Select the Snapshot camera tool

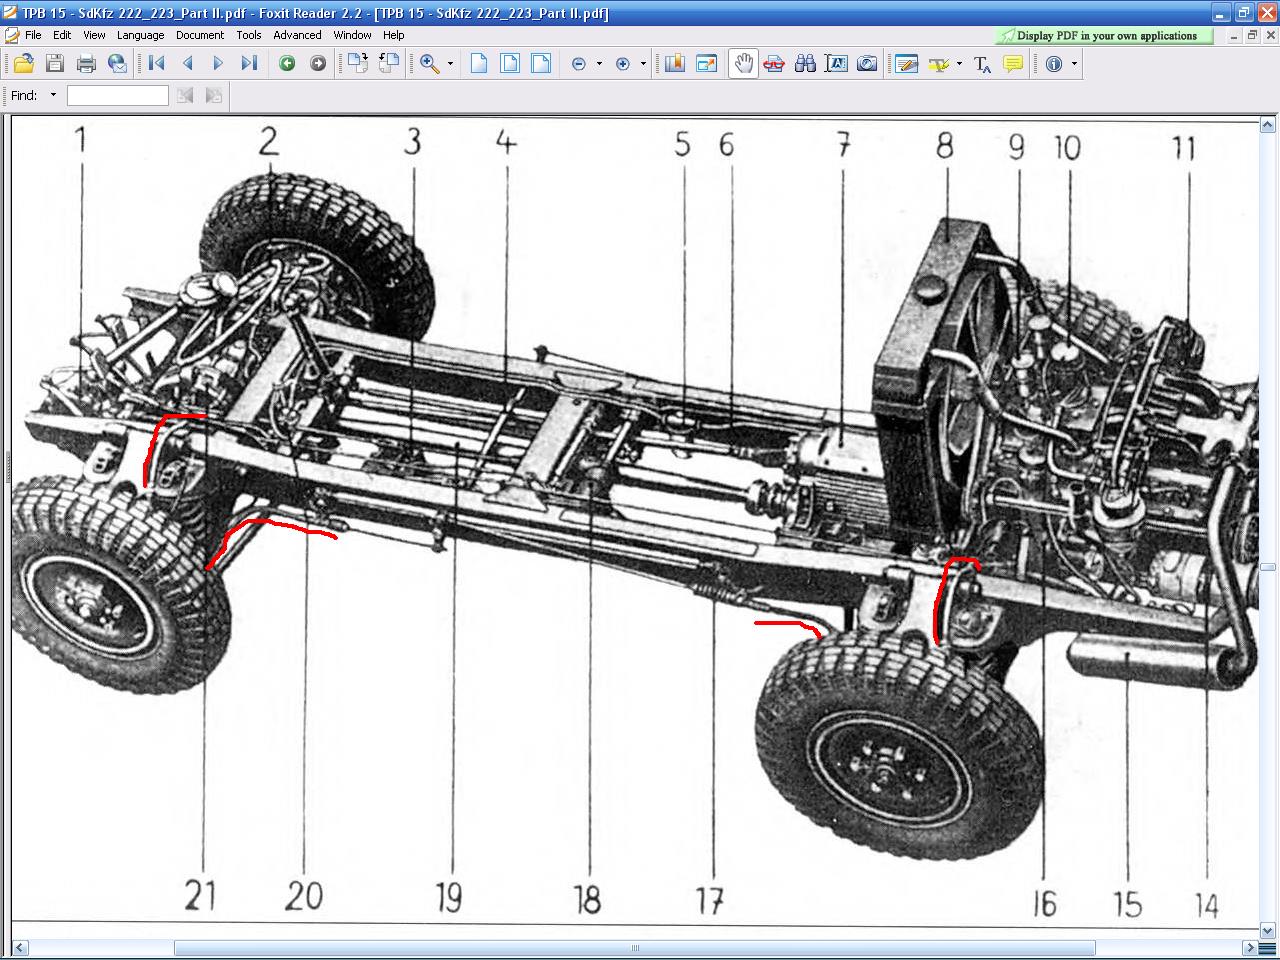(x=867, y=64)
